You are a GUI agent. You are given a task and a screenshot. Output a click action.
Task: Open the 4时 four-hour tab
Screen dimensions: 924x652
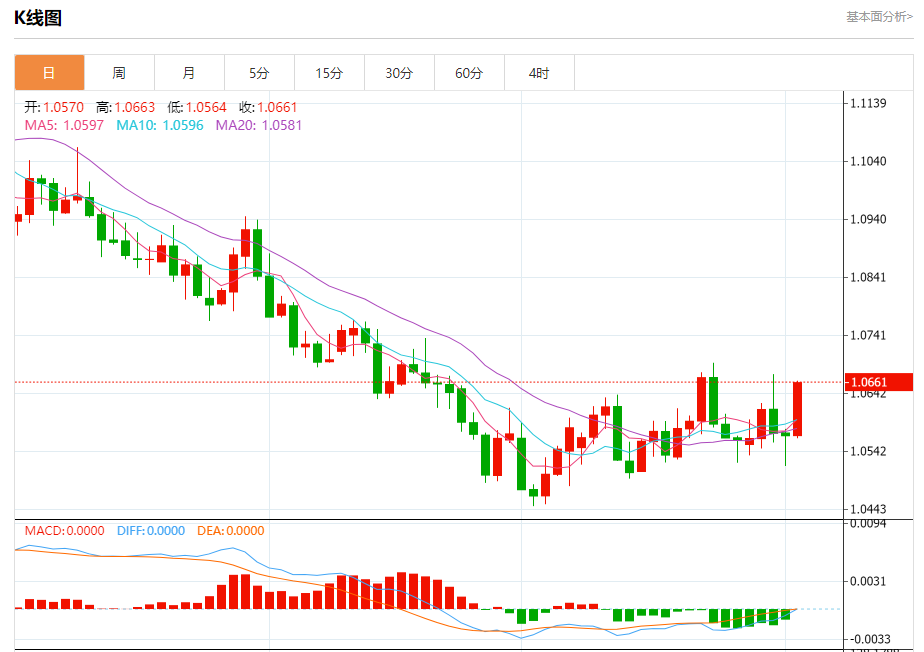click(x=539, y=73)
